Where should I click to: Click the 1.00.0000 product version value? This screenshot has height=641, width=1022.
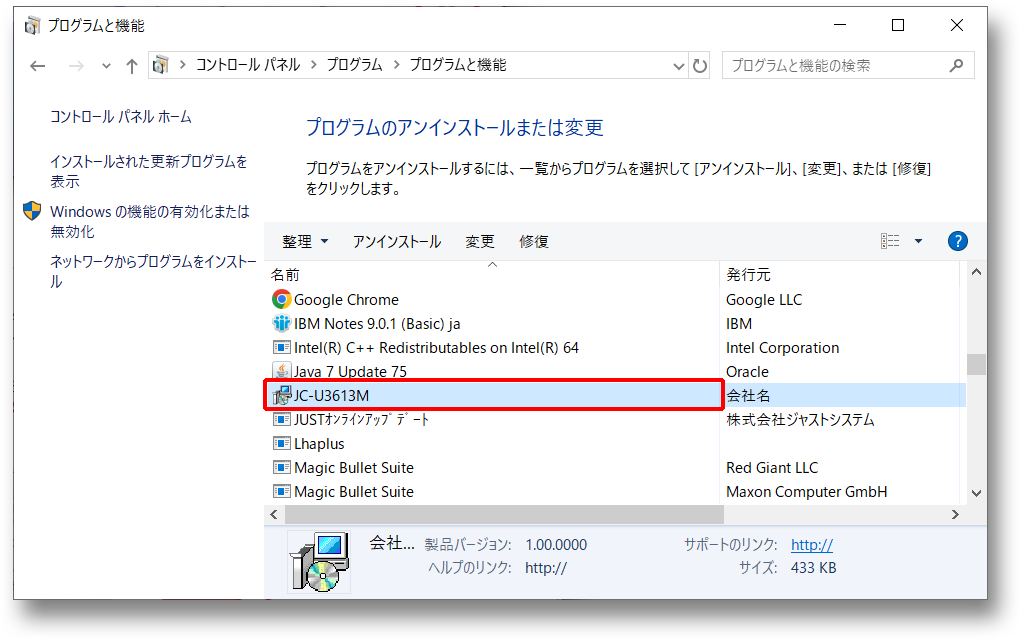tap(556, 544)
